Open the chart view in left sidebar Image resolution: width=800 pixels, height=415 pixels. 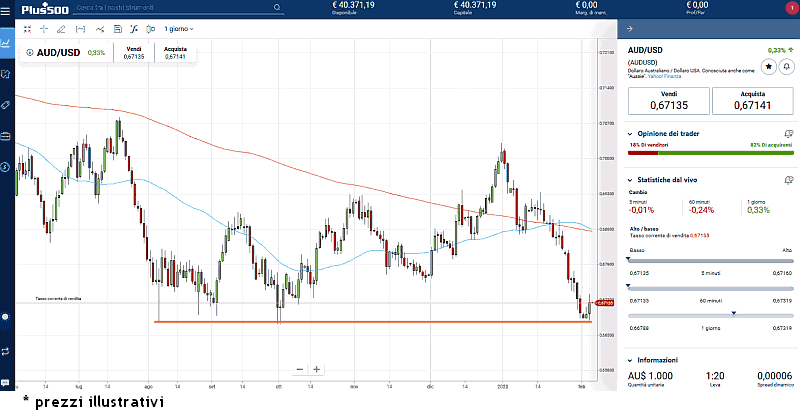pyautogui.click(x=6, y=43)
